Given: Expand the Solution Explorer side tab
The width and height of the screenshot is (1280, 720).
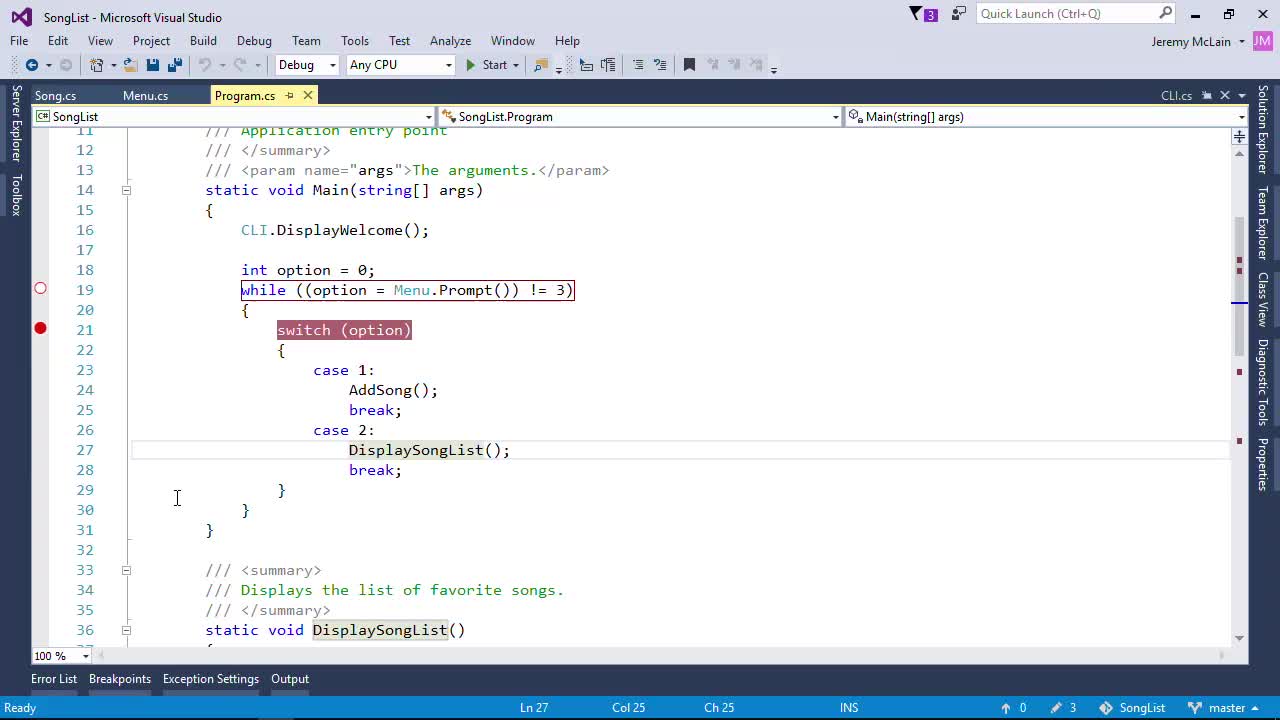Looking at the screenshot, I should [1263, 129].
